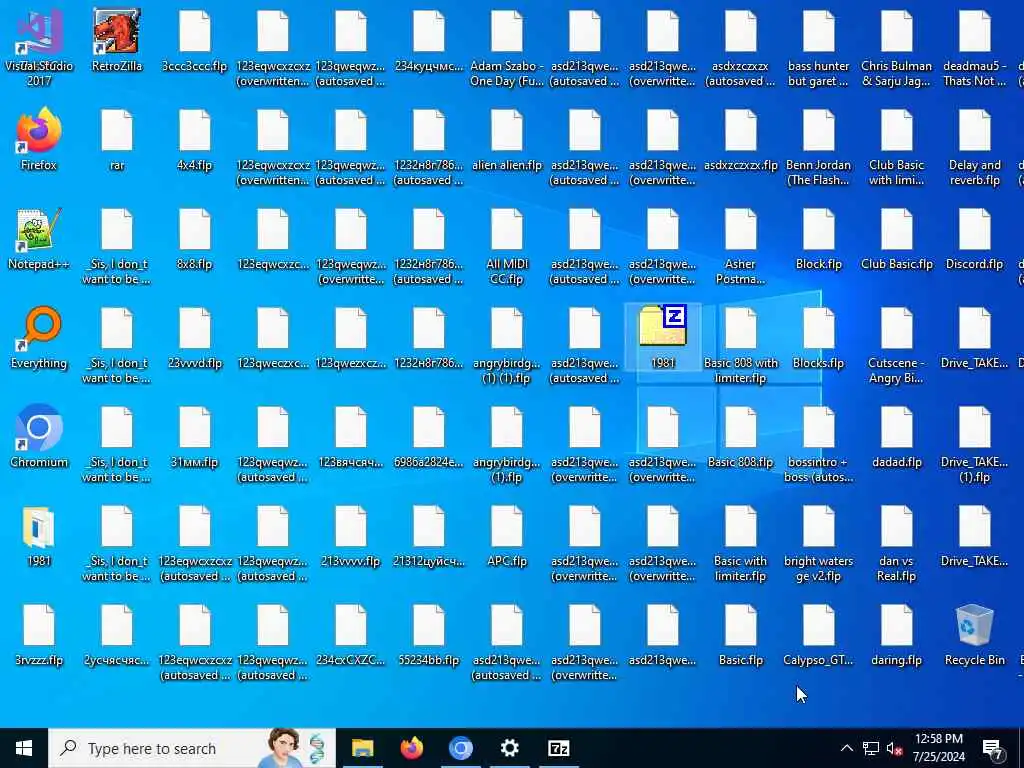This screenshot has width=1024, height=768.
Task: Open the notification center icon
Action: click(992, 748)
